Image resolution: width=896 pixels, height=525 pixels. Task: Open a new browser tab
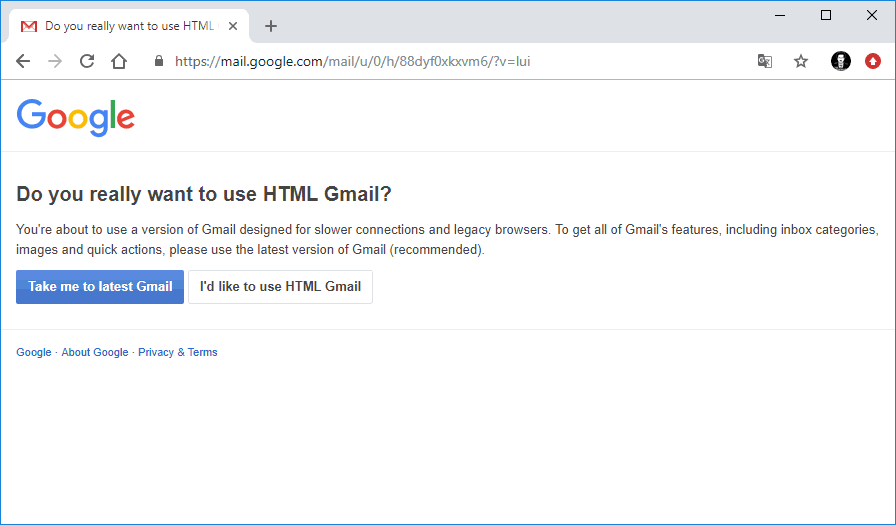[x=271, y=26]
